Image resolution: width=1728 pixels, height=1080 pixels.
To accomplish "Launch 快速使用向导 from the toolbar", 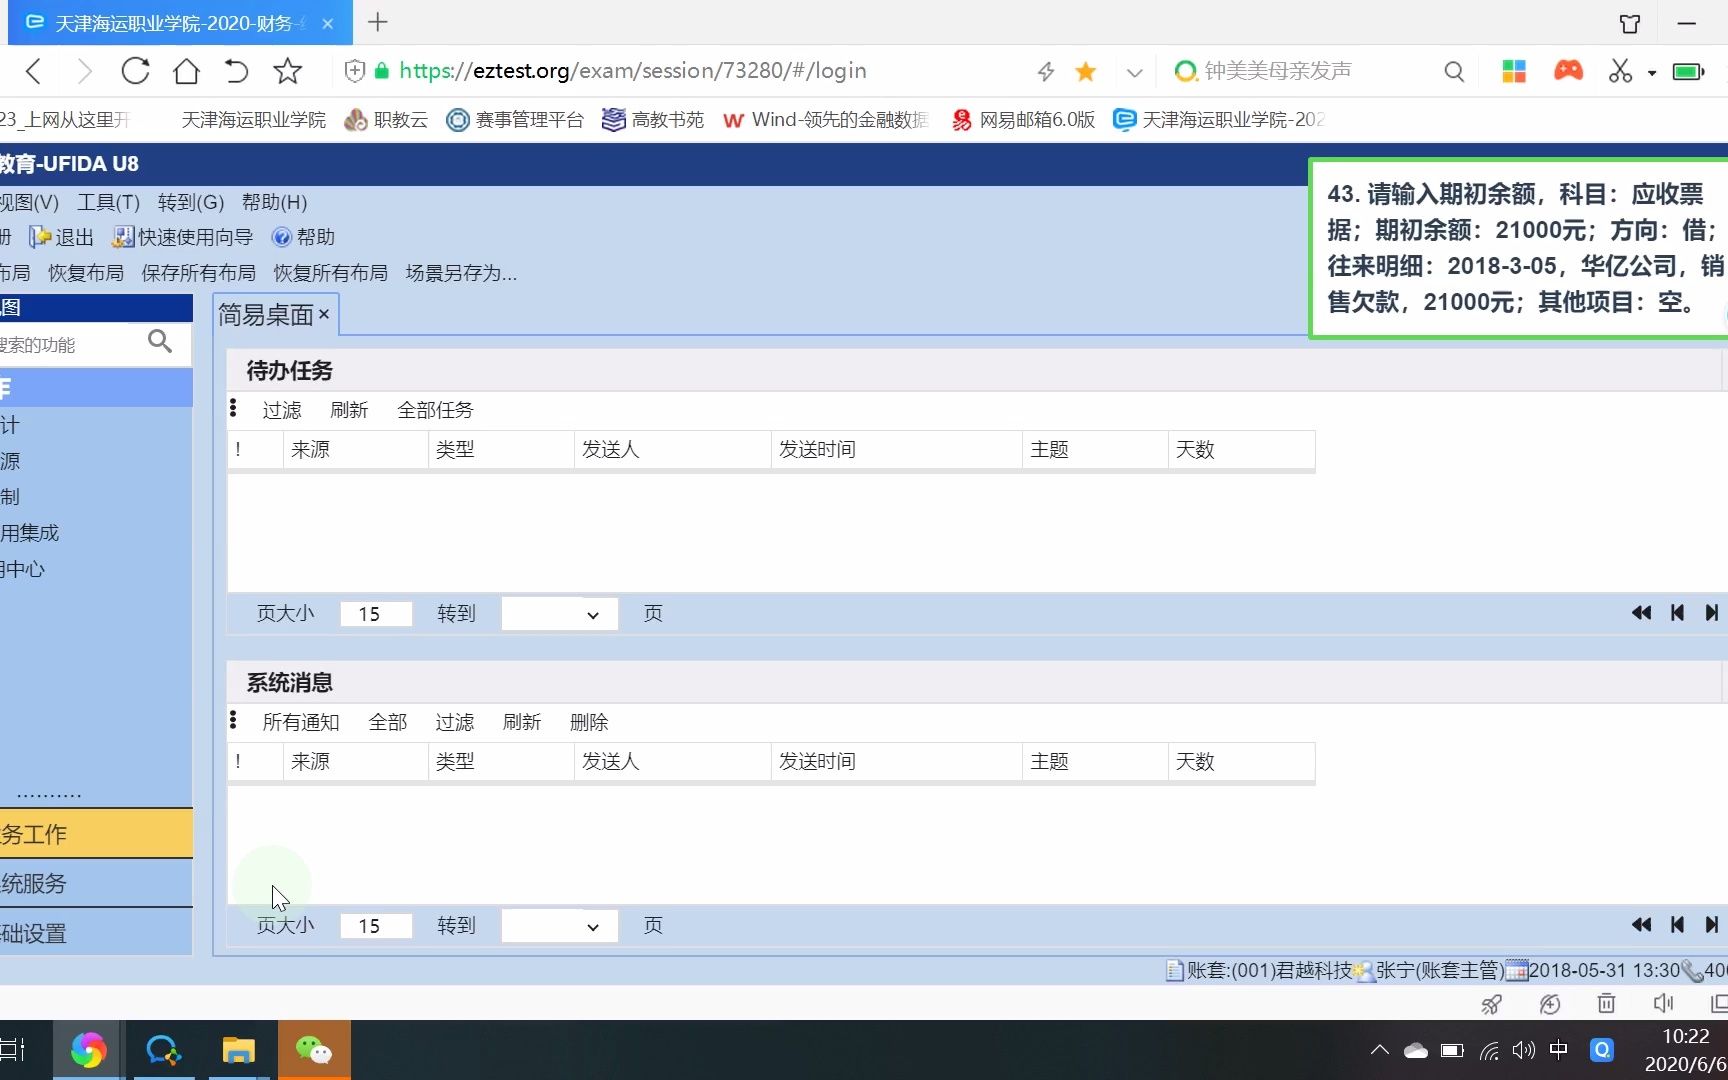I will (182, 237).
